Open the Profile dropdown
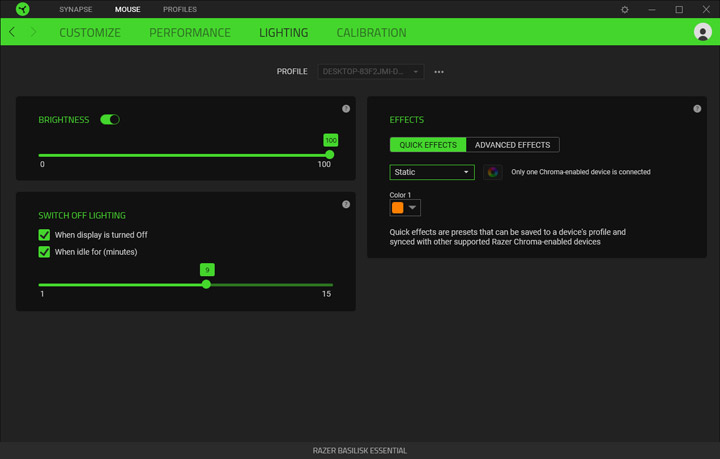This screenshot has height=459, width=720. [371, 72]
